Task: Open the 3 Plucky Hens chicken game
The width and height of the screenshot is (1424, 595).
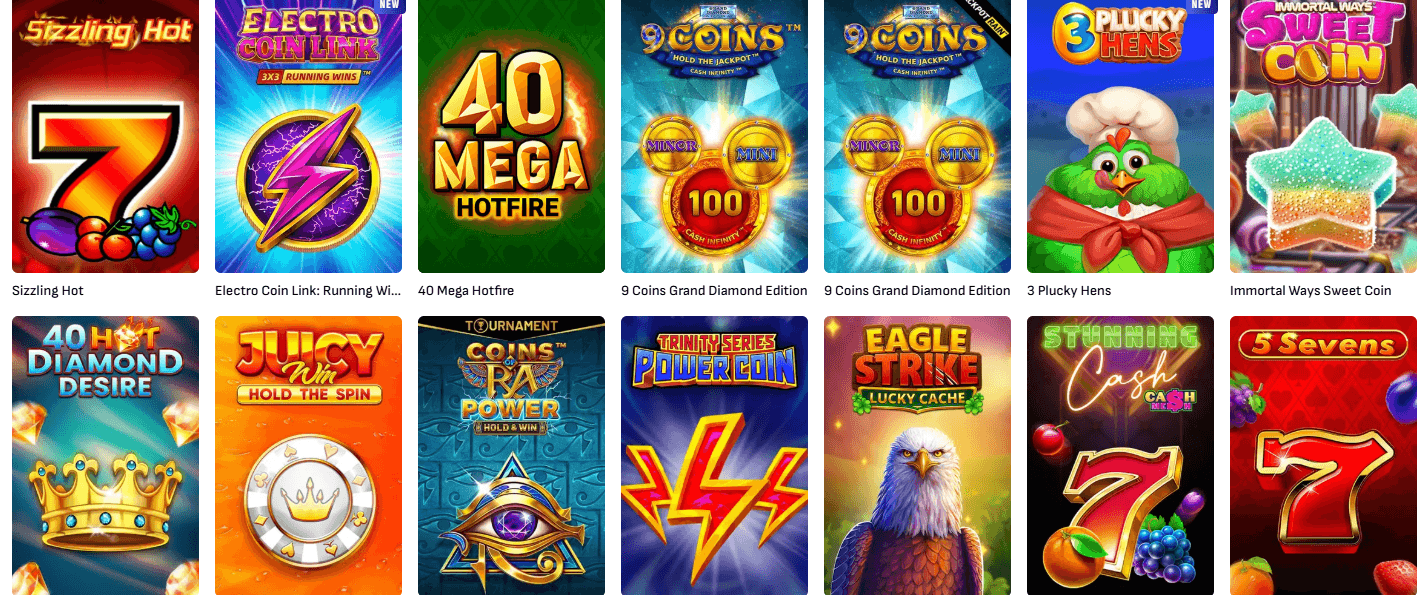Action: coord(1120,136)
